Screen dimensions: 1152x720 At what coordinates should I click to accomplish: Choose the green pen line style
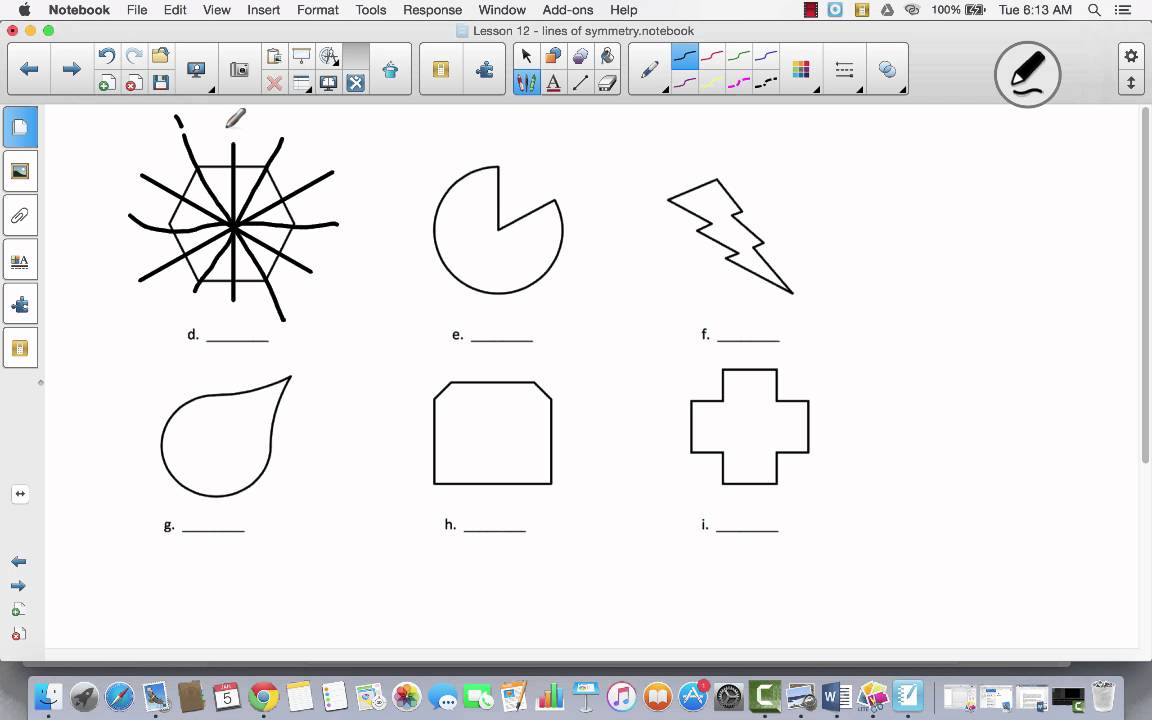tap(738, 56)
